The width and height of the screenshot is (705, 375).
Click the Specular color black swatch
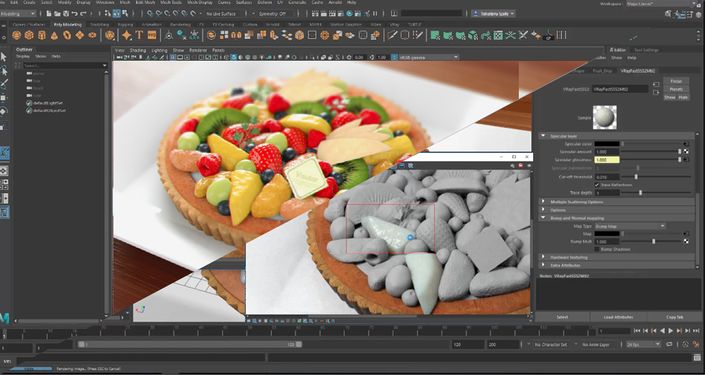tap(607, 144)
